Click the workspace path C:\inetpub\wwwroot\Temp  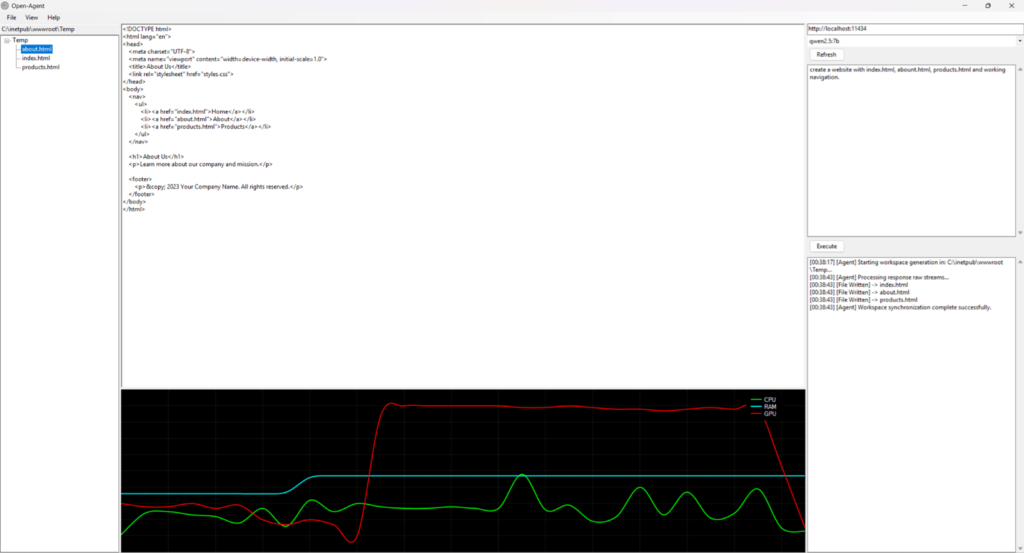point(38,29)
